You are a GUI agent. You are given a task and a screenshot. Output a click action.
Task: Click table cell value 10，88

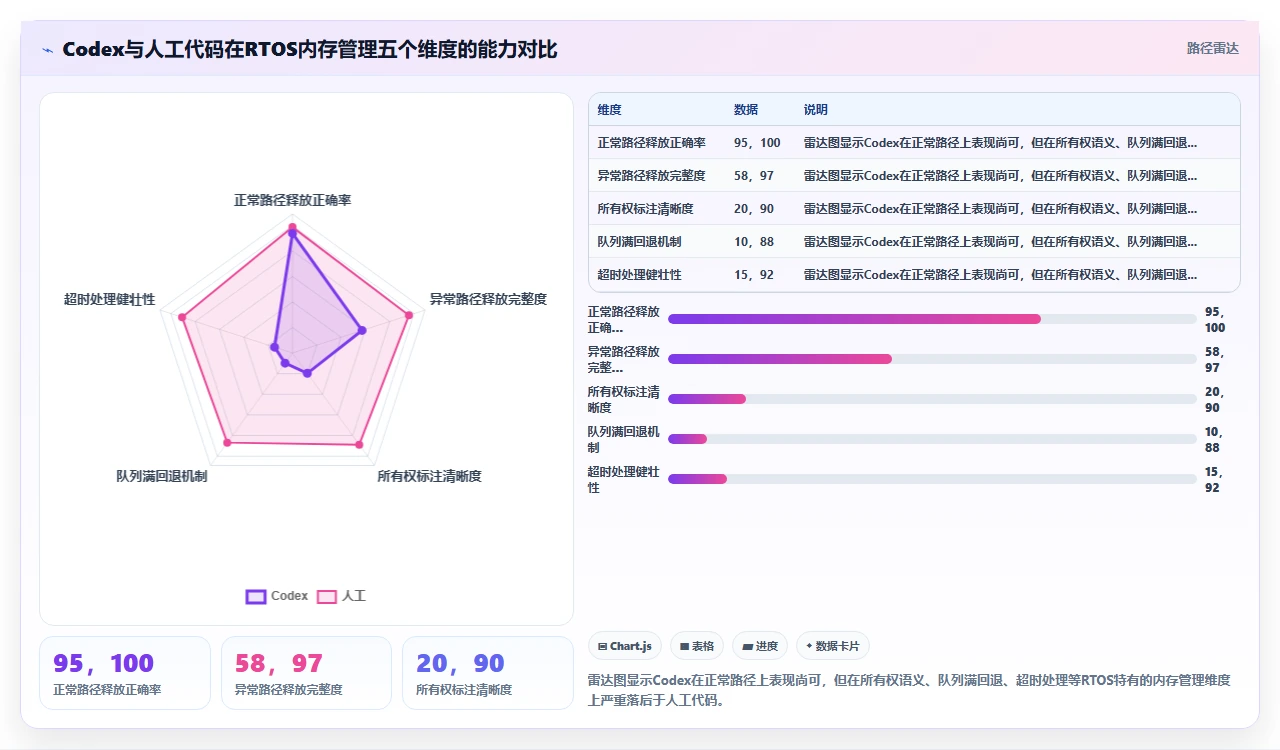pyautogui.click(x=754, y=242)
